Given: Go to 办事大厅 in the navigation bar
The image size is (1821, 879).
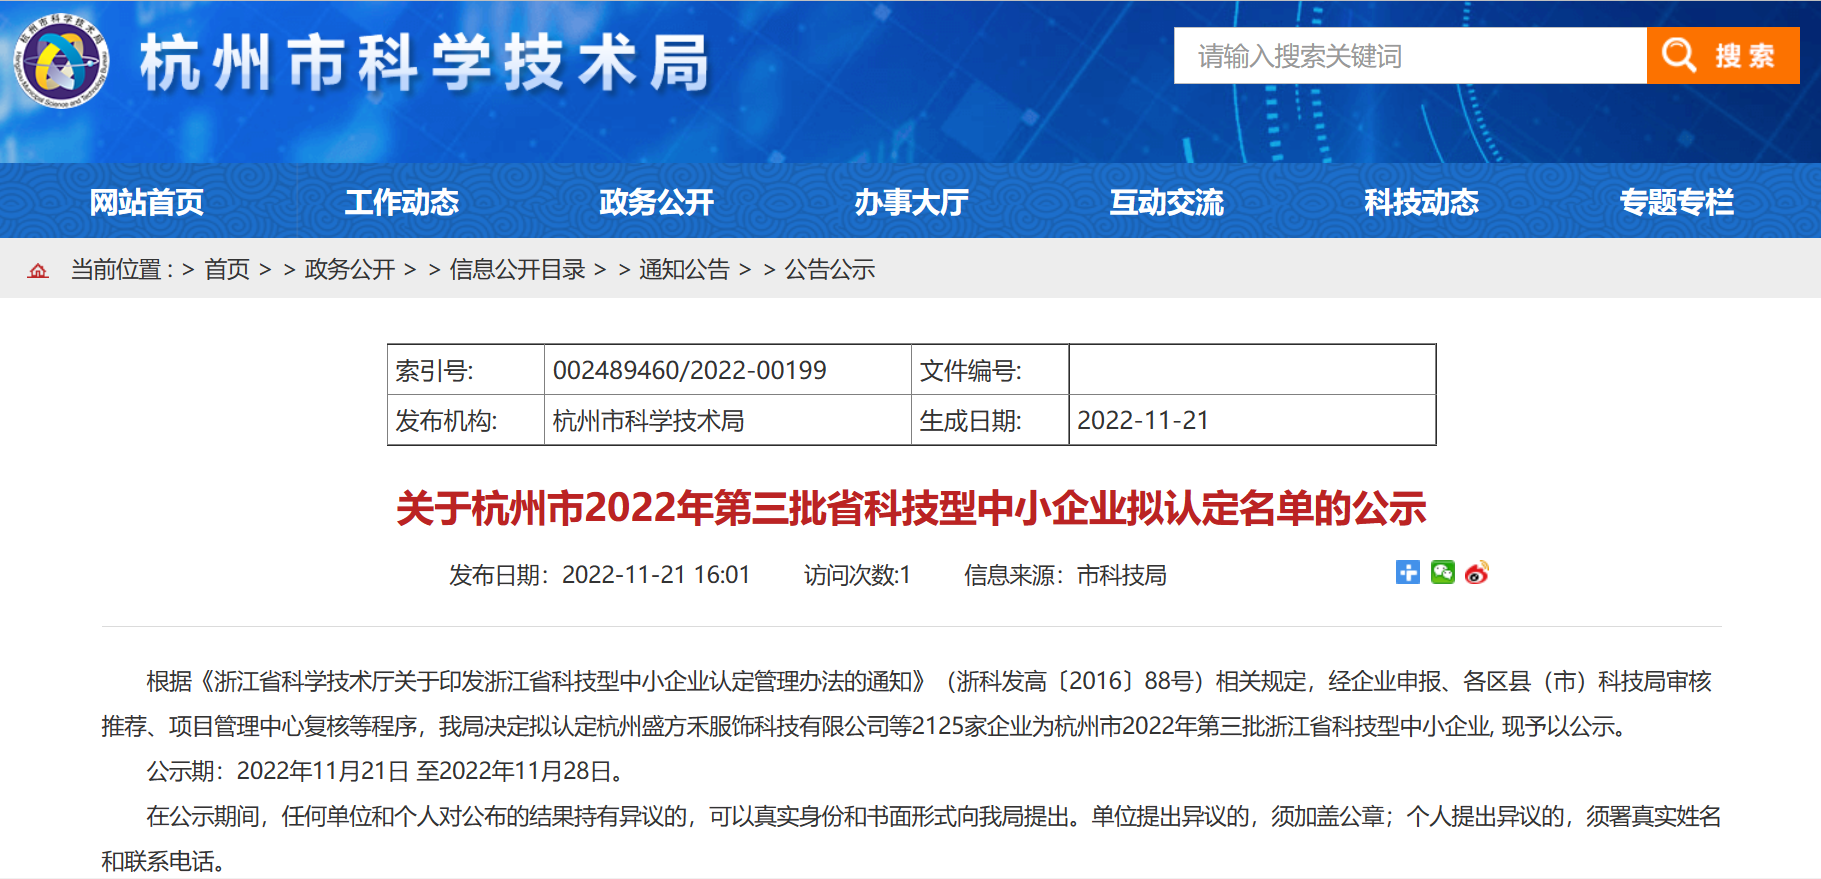Looking at the screenshot, I should (x=911, y=202).
